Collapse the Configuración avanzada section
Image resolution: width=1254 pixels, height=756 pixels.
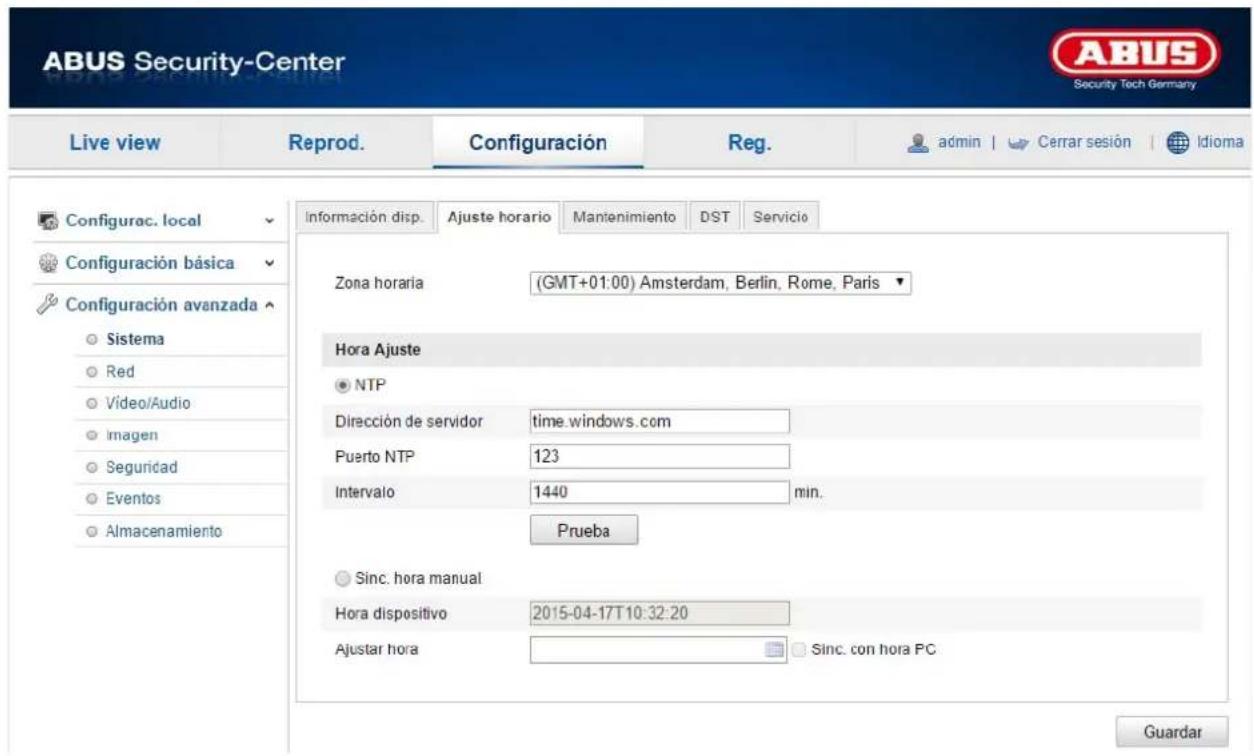coord(269,306)
